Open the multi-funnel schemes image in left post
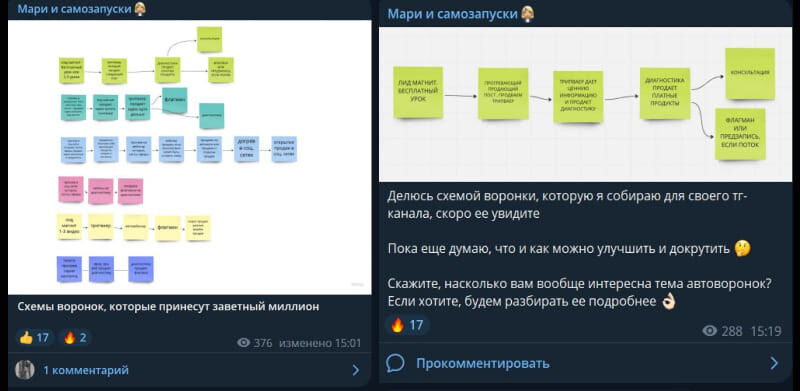Viewport: 800px width, 391px height. point(189,157)
